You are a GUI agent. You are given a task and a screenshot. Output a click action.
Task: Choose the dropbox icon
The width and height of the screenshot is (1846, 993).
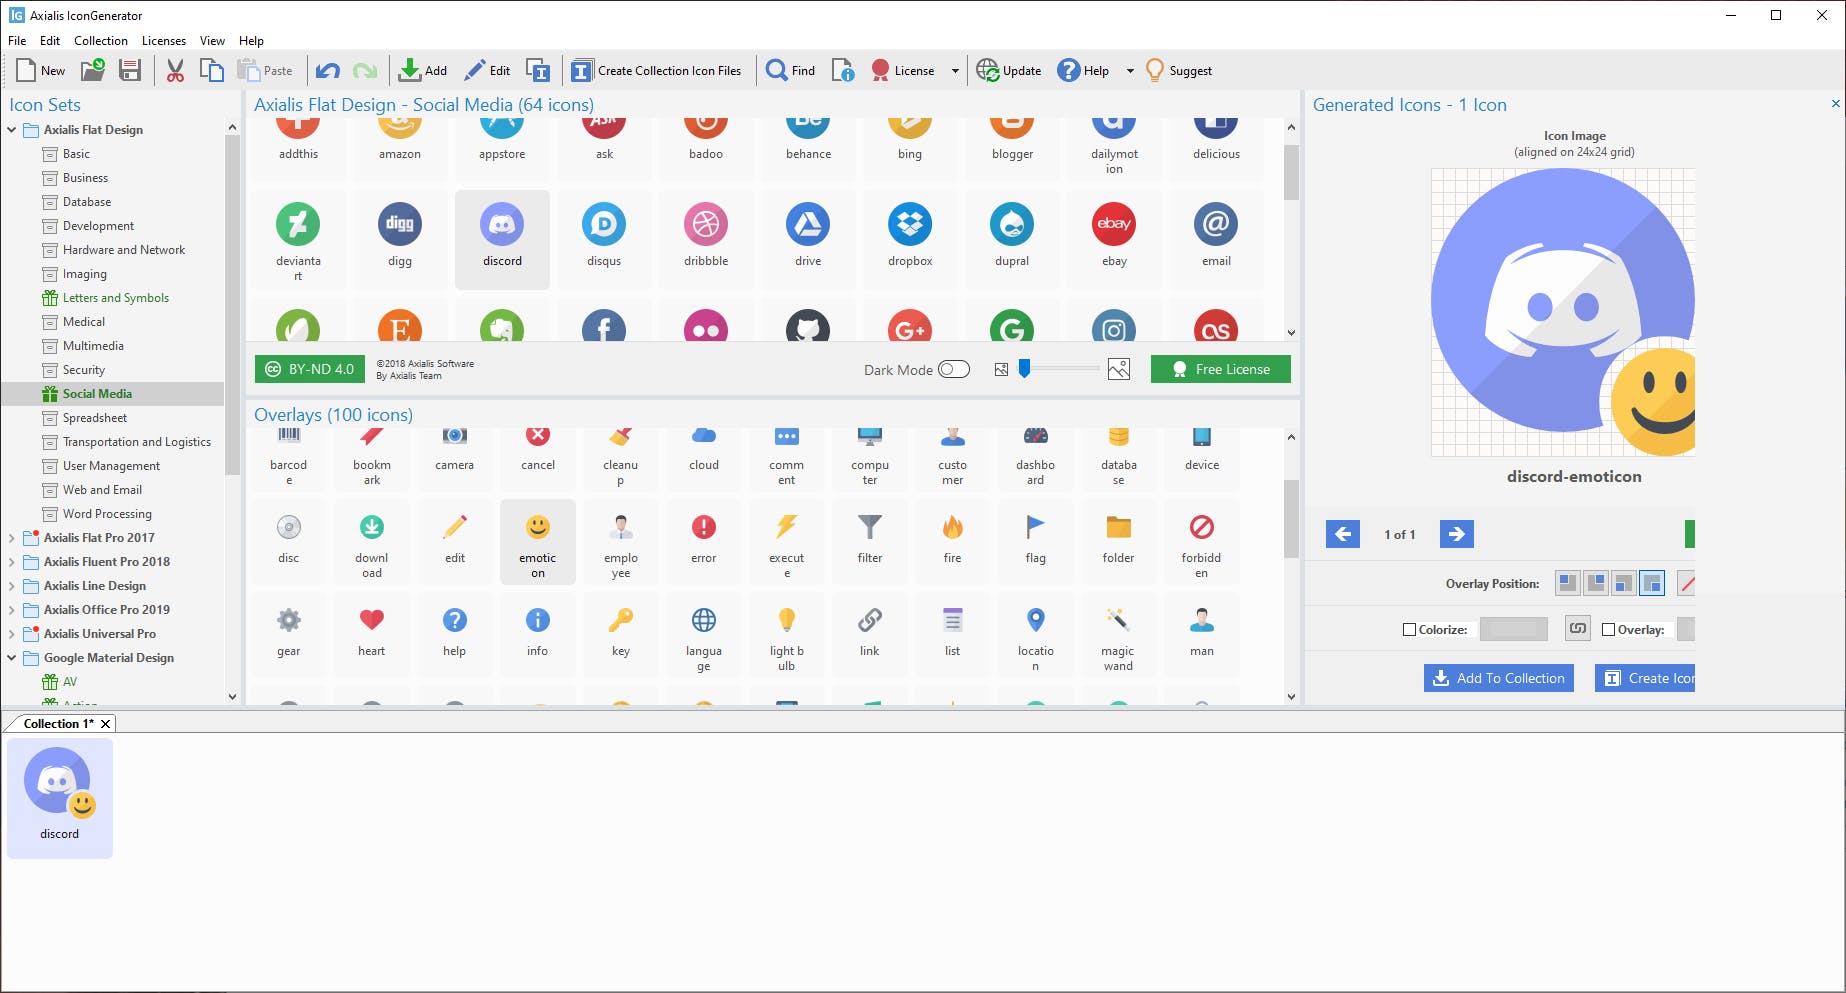[910, 239]
